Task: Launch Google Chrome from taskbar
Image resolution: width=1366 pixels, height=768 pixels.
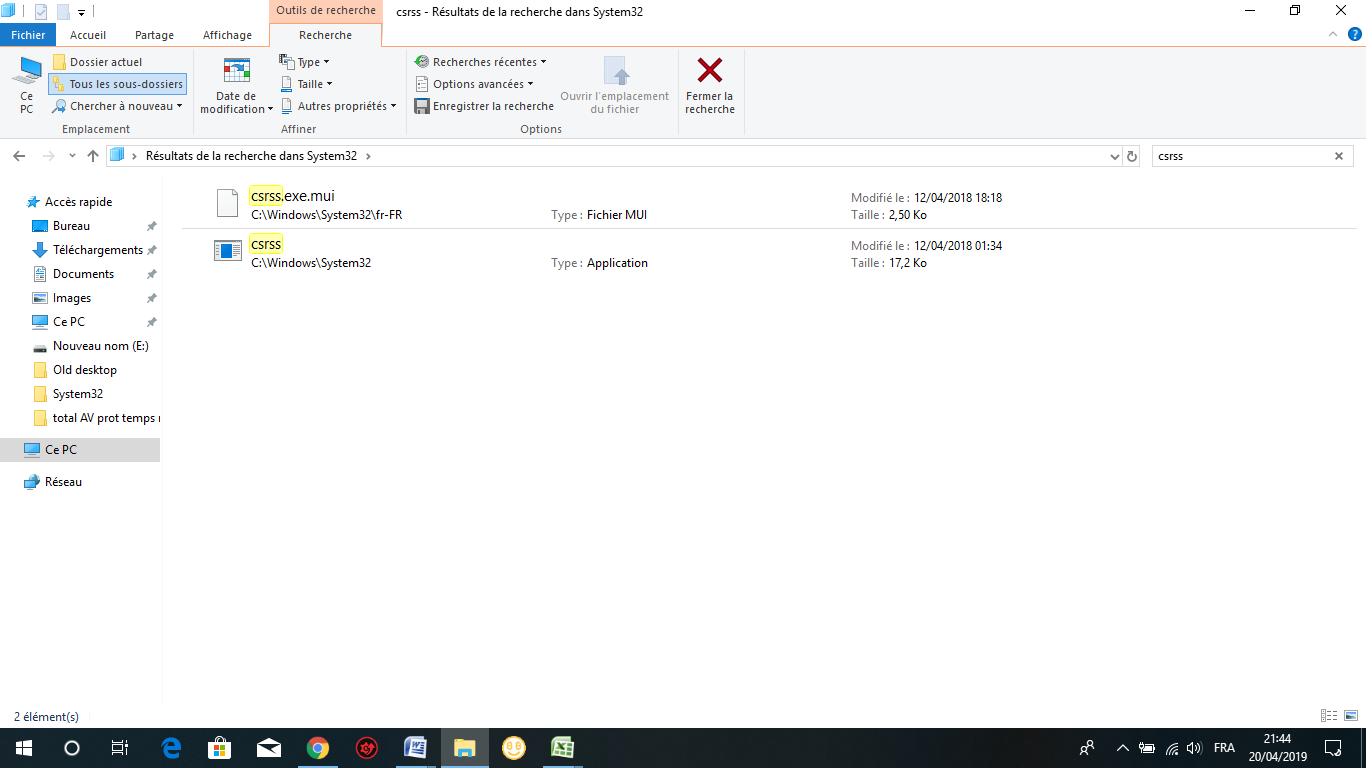Action: point(318,748)
